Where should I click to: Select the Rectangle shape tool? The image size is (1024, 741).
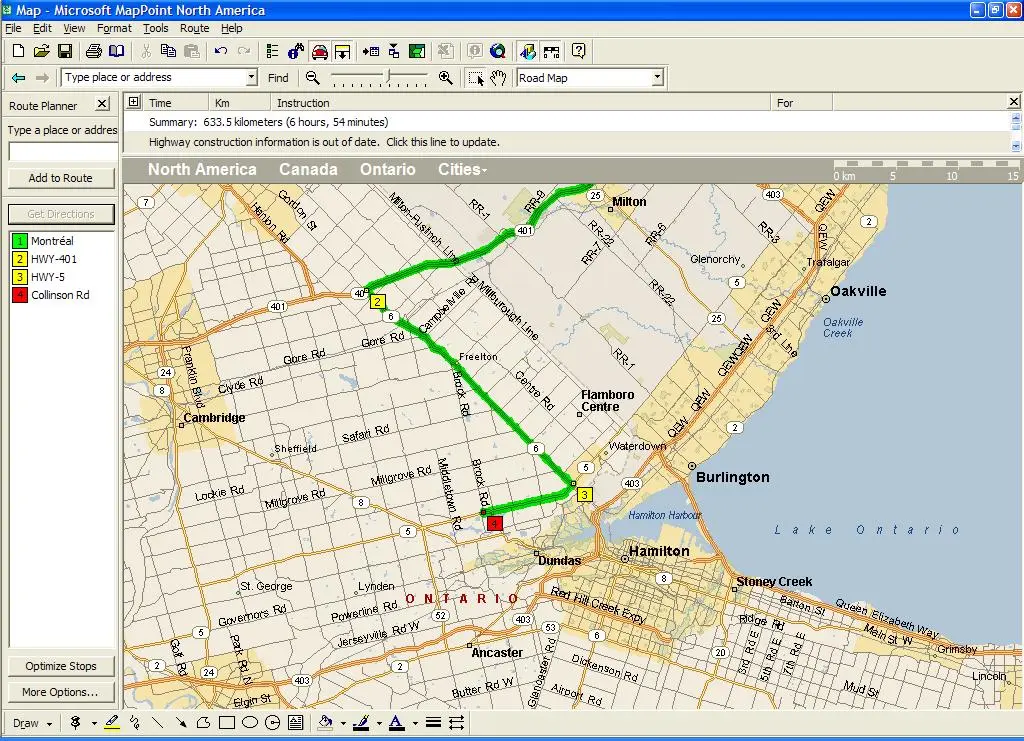pos(227,723)
